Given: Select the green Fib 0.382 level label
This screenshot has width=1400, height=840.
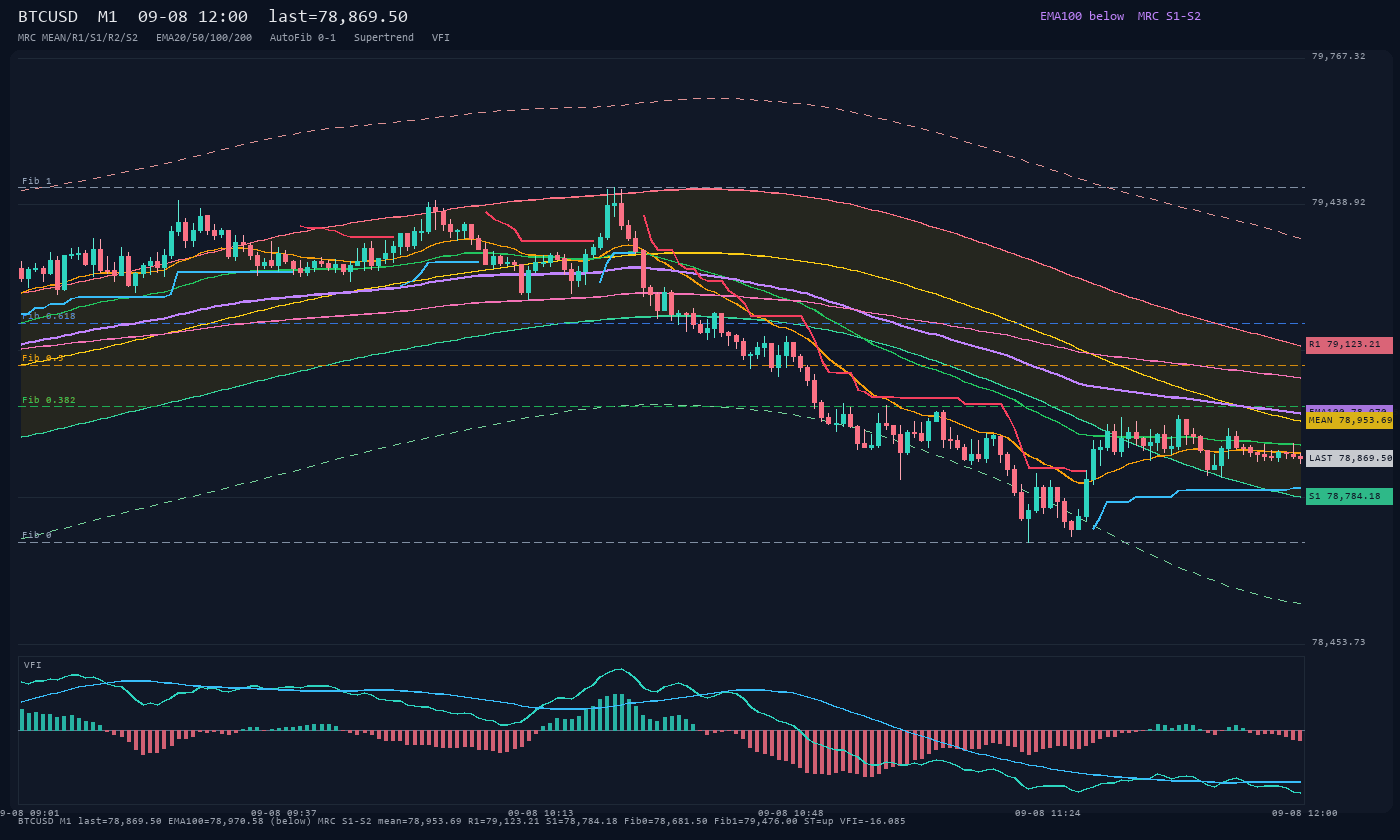Looking at the screenshot, I should [x=49, y=400].
